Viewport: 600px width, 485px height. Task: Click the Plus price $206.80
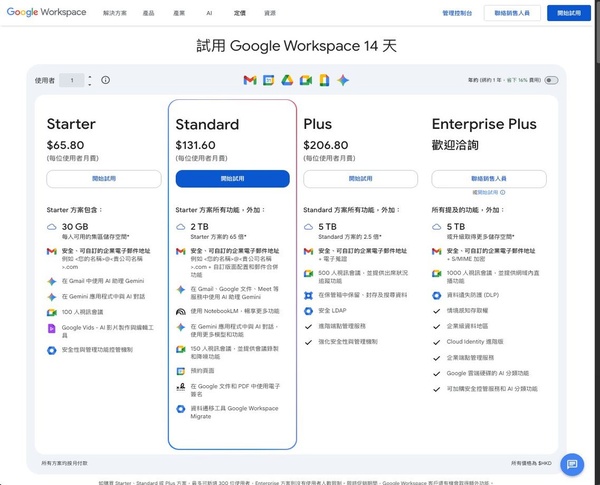pos(326,145)
